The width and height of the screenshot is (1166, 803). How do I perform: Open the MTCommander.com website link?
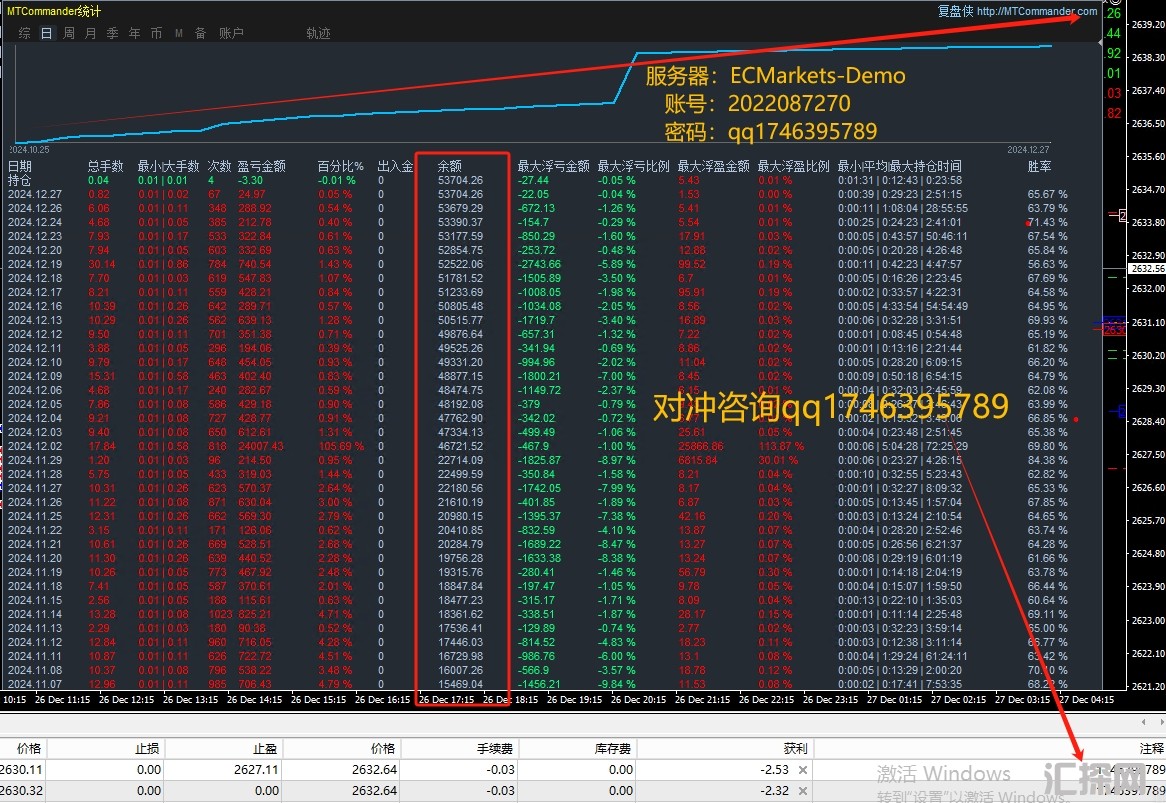1036,12
